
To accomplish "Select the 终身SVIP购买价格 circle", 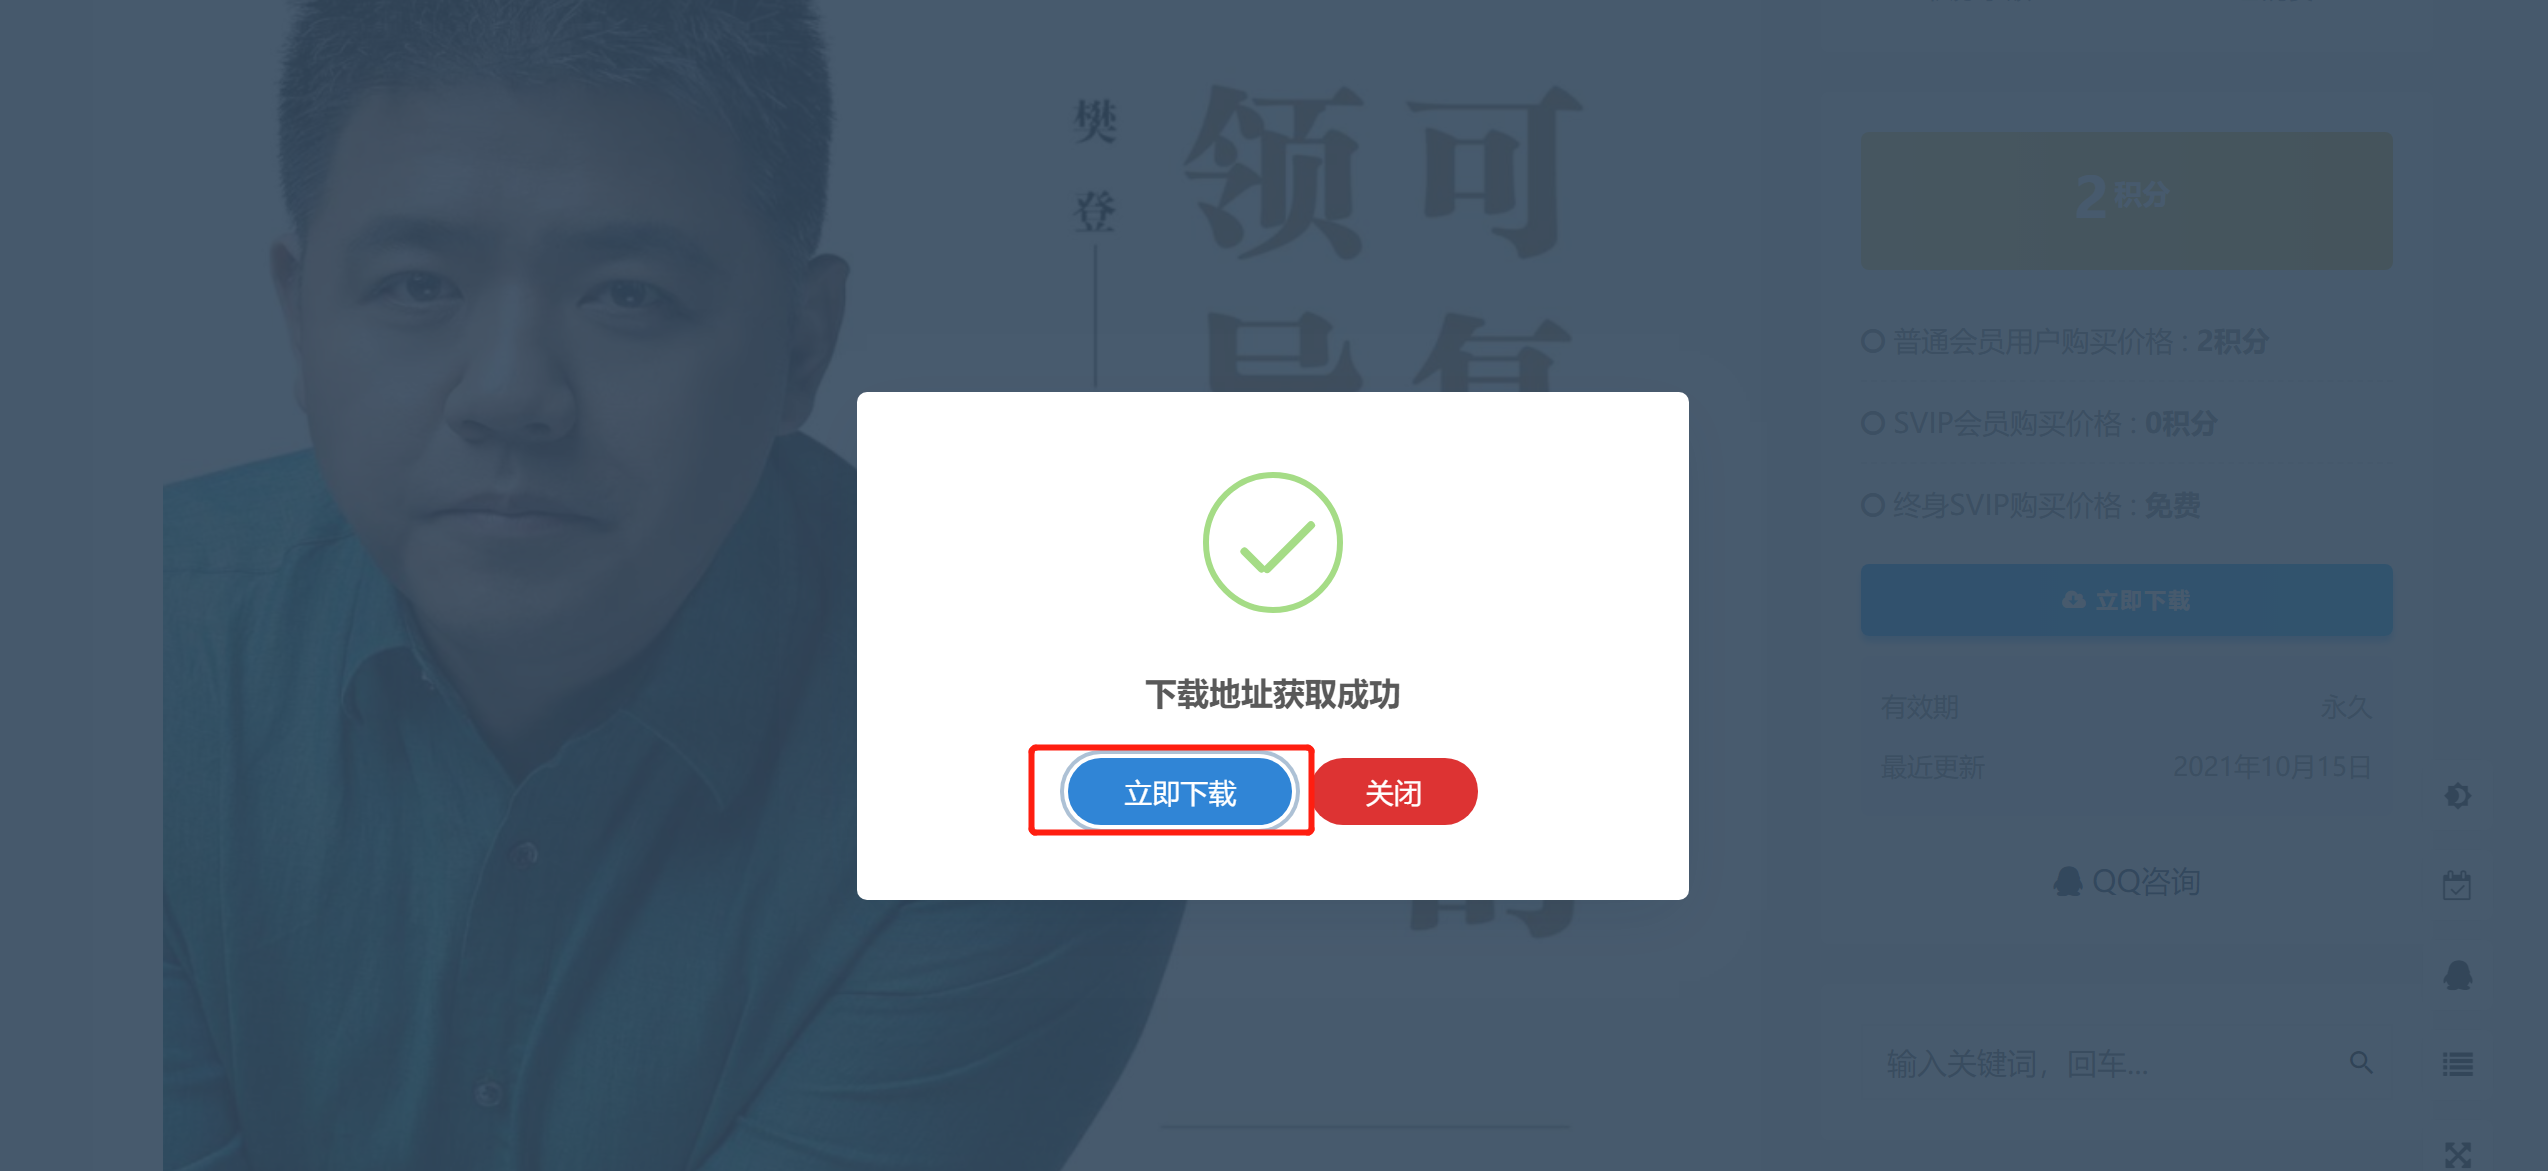I will 1873,506.
